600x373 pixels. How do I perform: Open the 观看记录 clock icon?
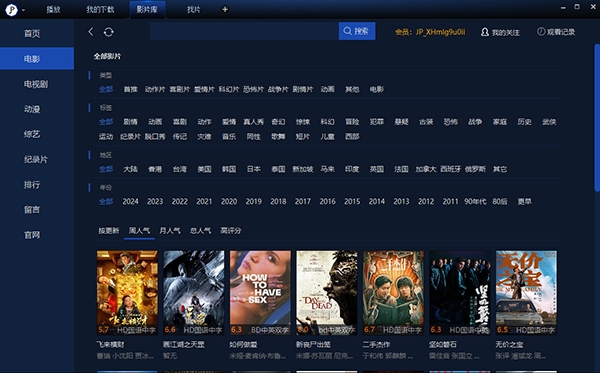(541, 32)
